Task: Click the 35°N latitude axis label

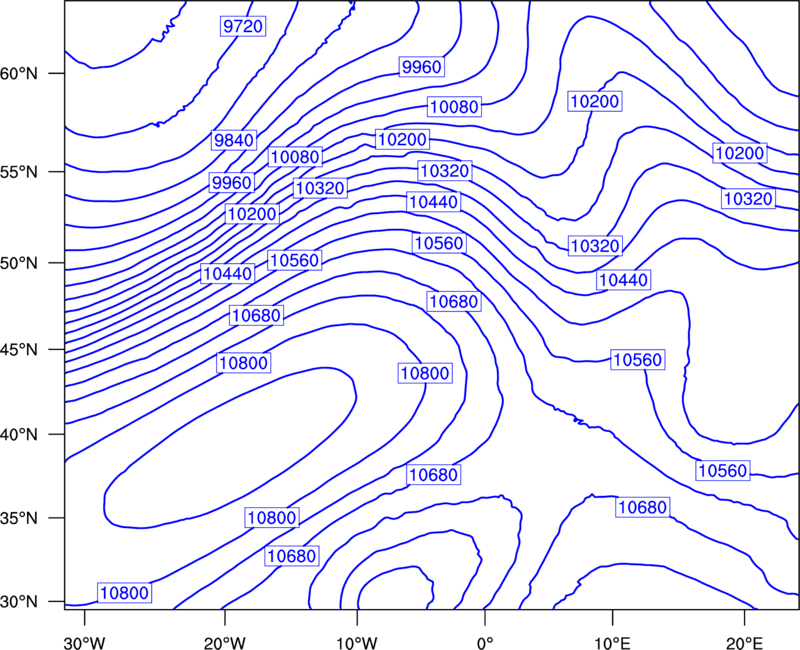Action: point(19,518)
